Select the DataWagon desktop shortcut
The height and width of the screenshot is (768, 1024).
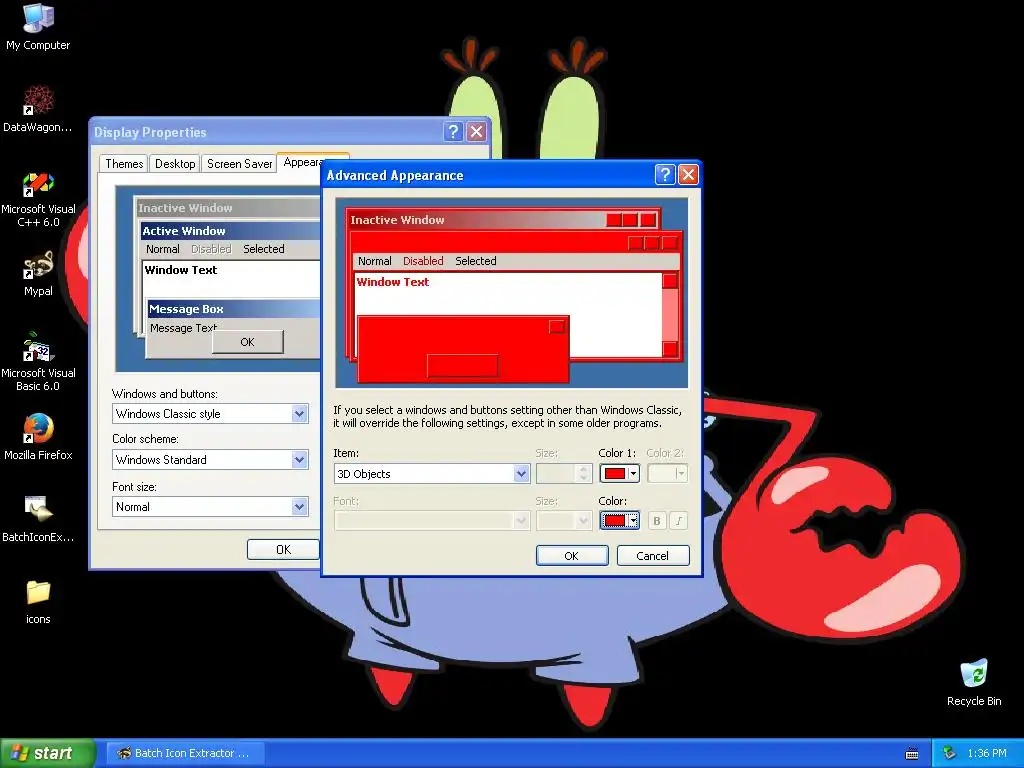pyautogui.click(x=38, y=108)
